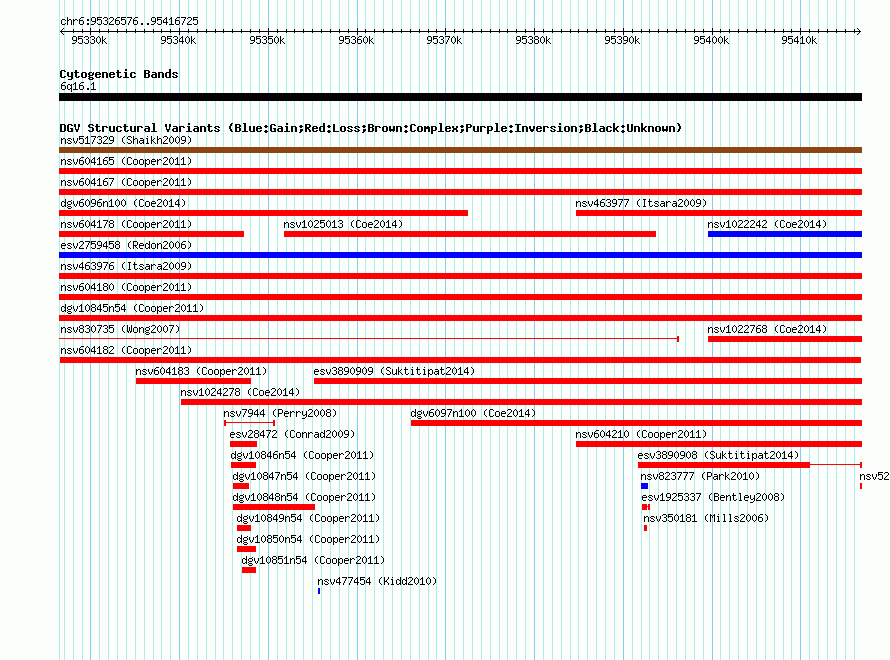Select the red nsv604210 loss bar
This screenshot has width=890, height=660.
[719, 444]
